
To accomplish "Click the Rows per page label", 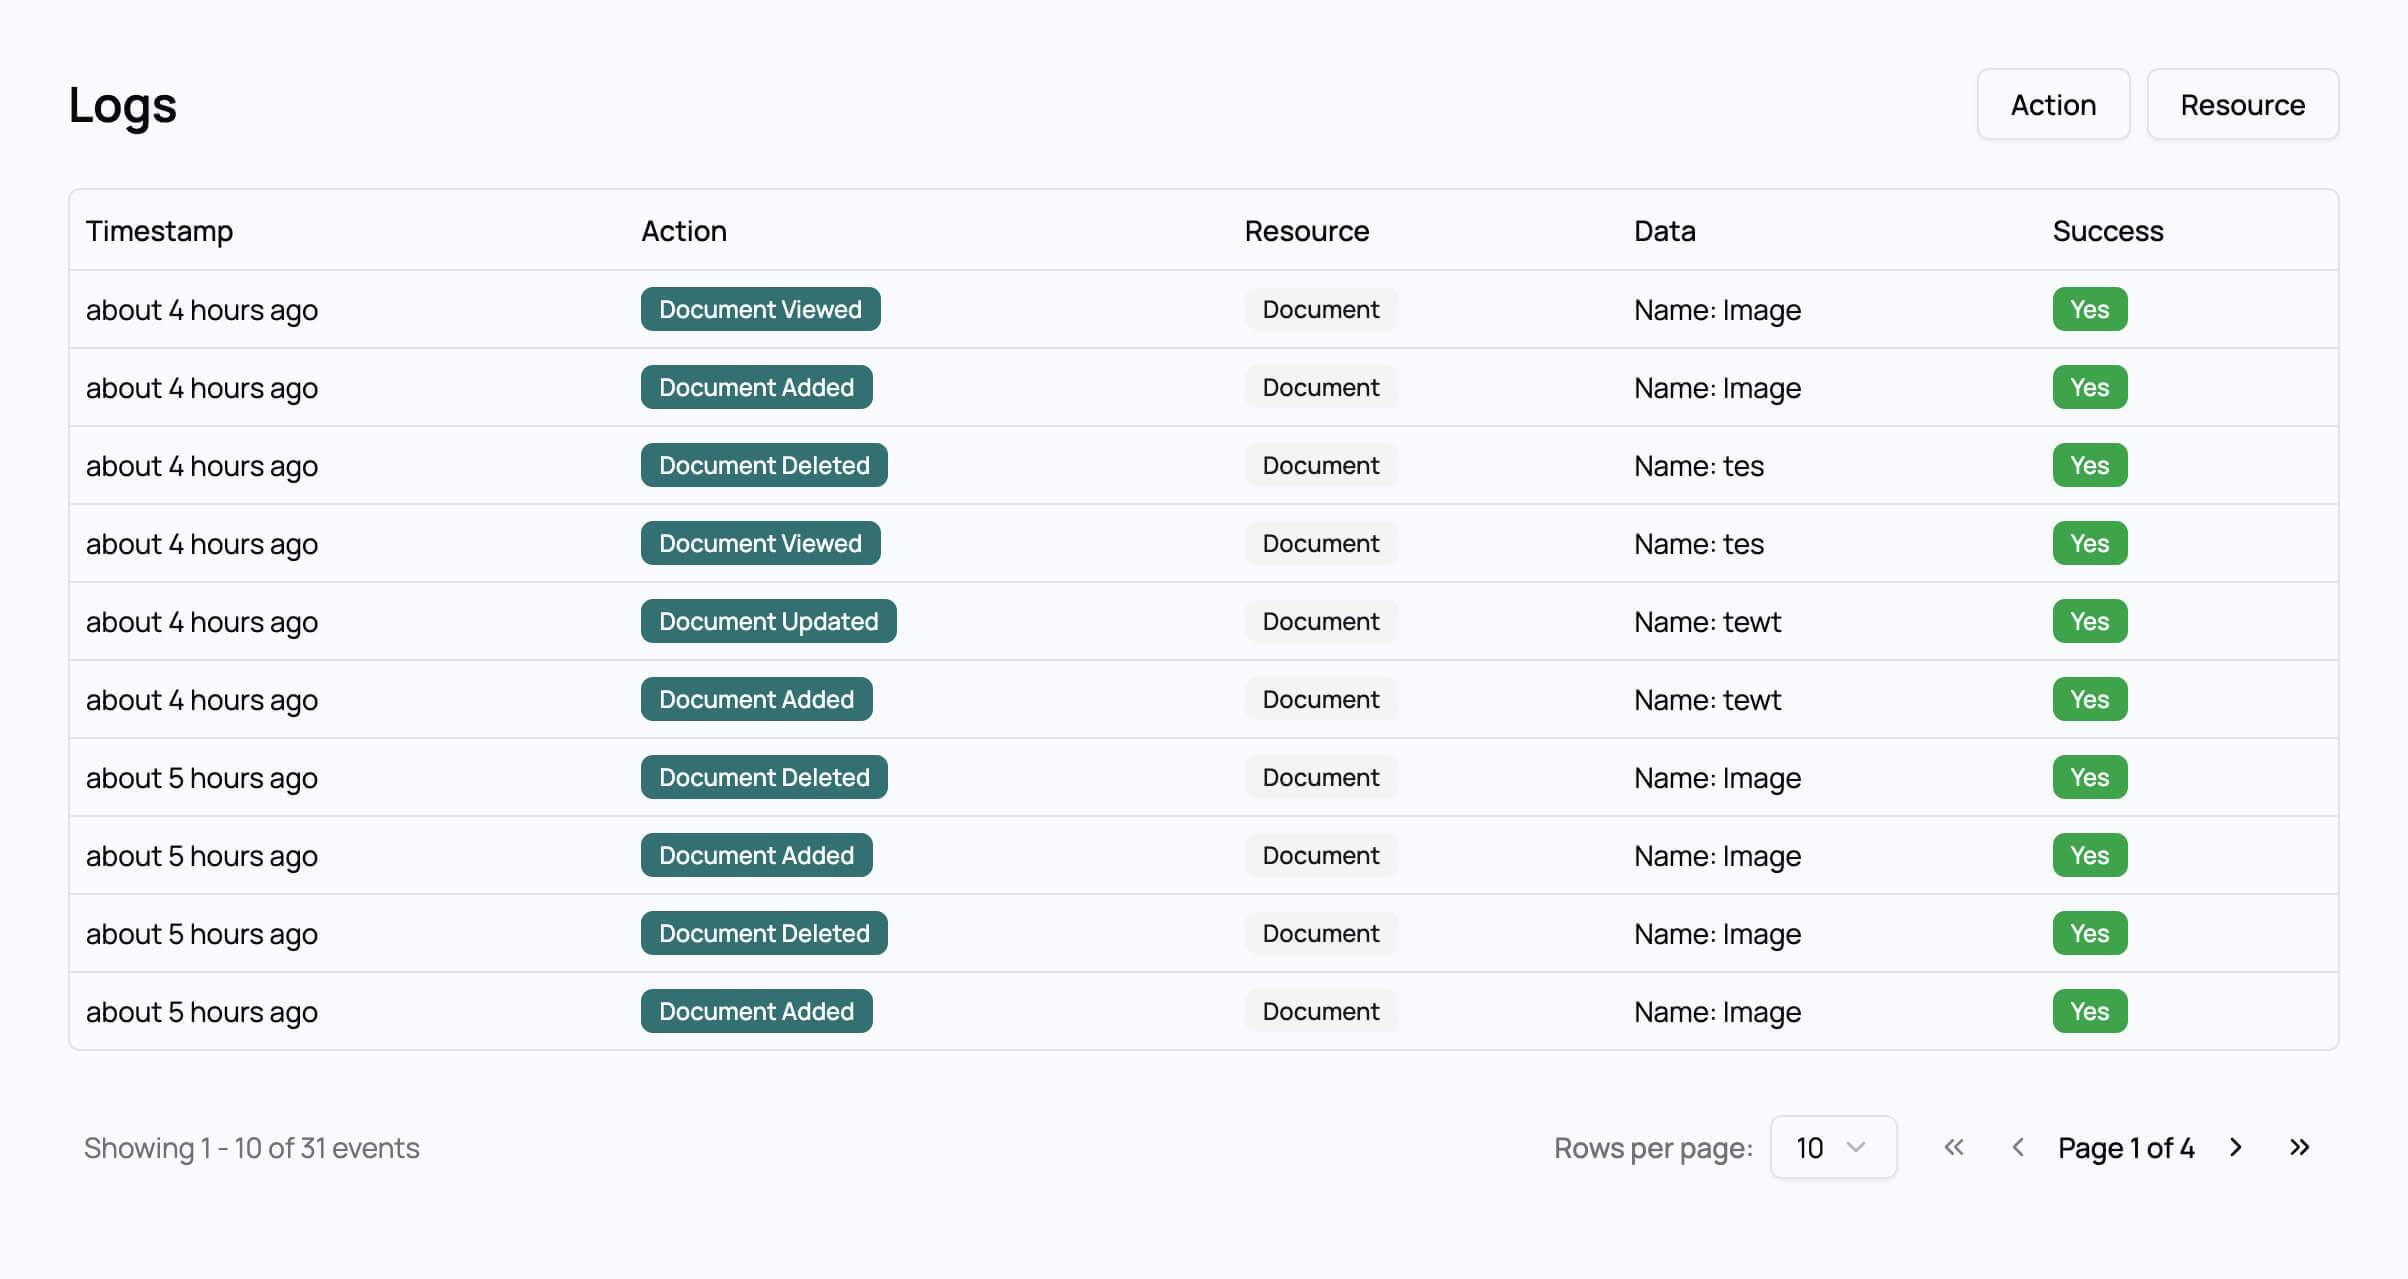I will point(1653,1148).
